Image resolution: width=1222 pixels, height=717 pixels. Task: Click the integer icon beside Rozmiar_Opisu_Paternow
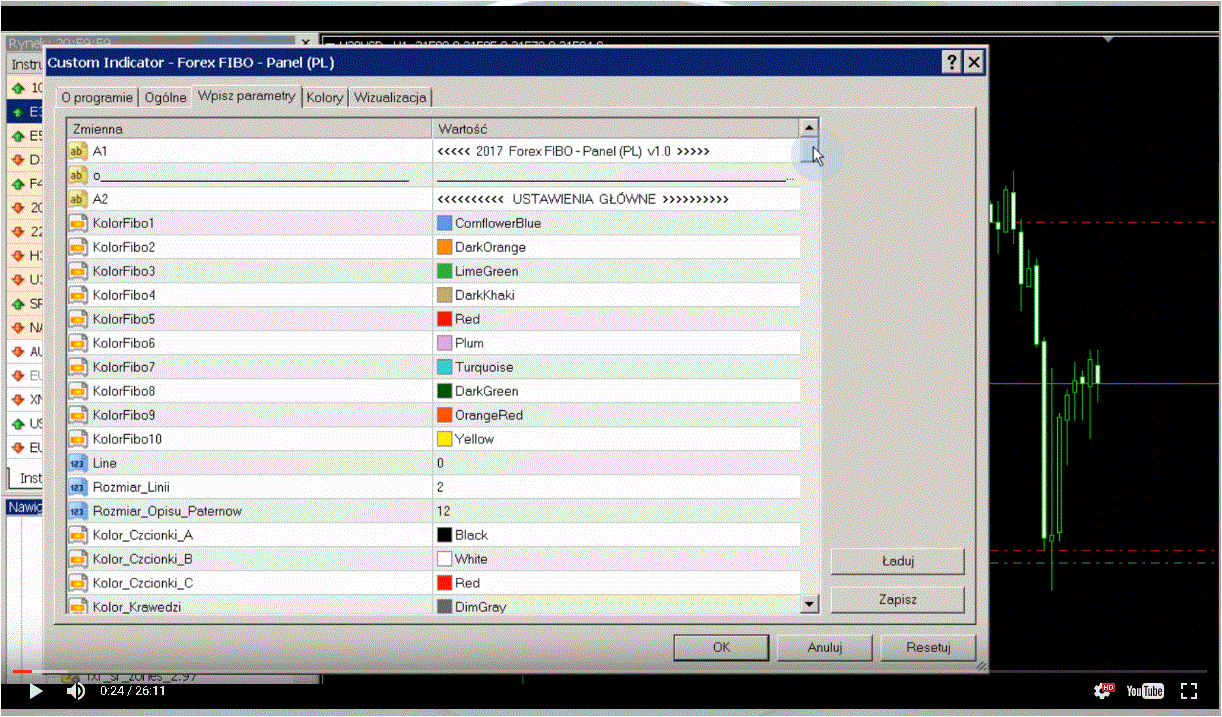click(78, 511)
